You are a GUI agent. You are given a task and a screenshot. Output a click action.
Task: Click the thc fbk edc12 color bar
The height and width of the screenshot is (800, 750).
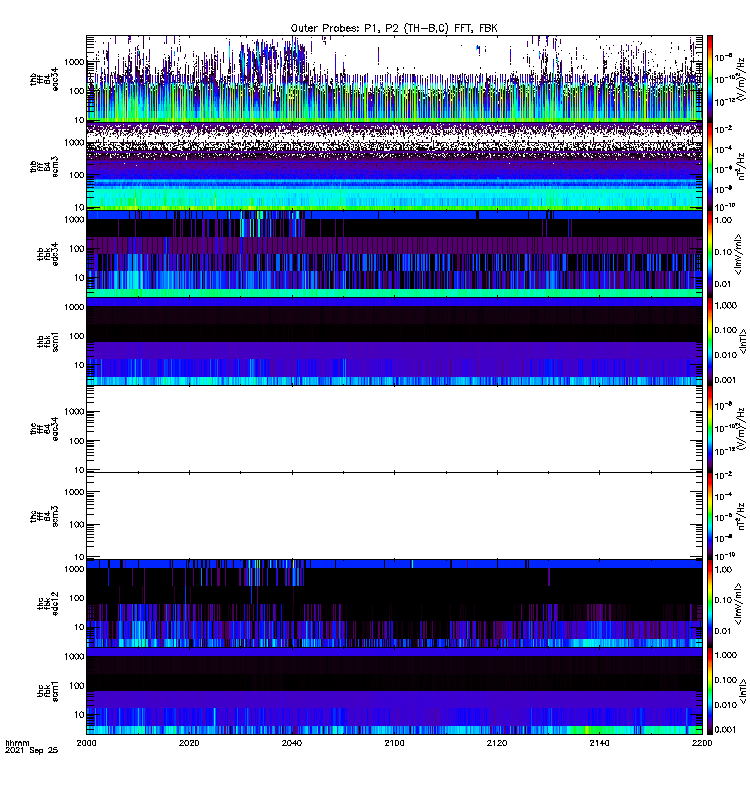coord(710,604)
